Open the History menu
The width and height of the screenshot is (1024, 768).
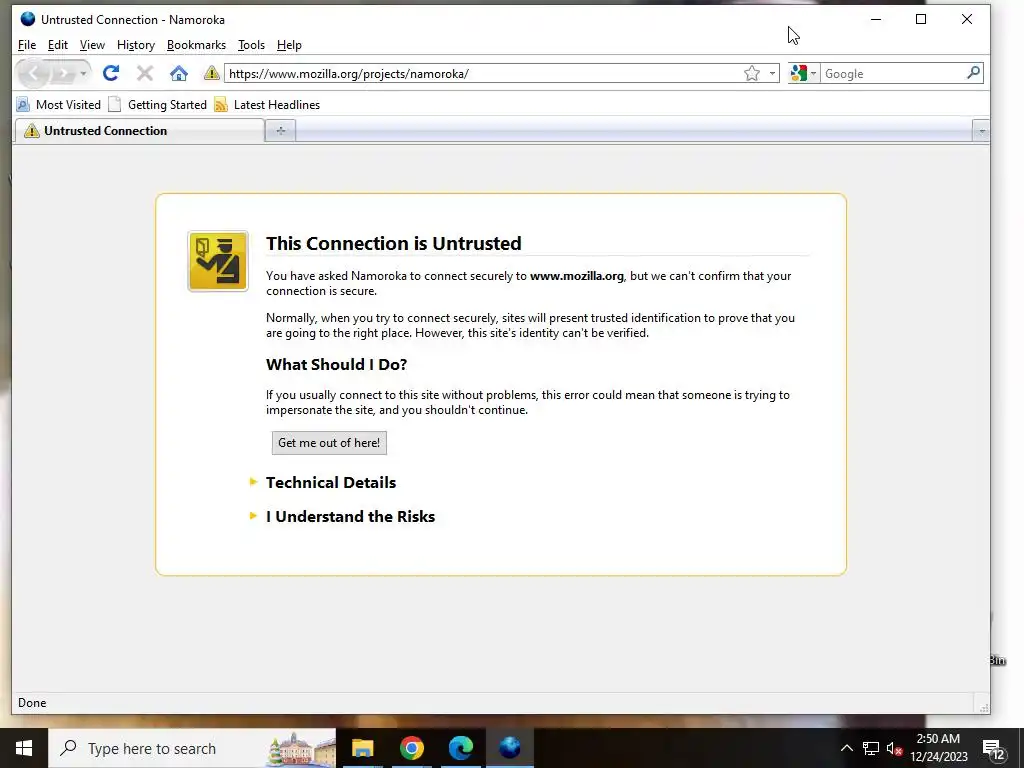(x=136, y=45)
